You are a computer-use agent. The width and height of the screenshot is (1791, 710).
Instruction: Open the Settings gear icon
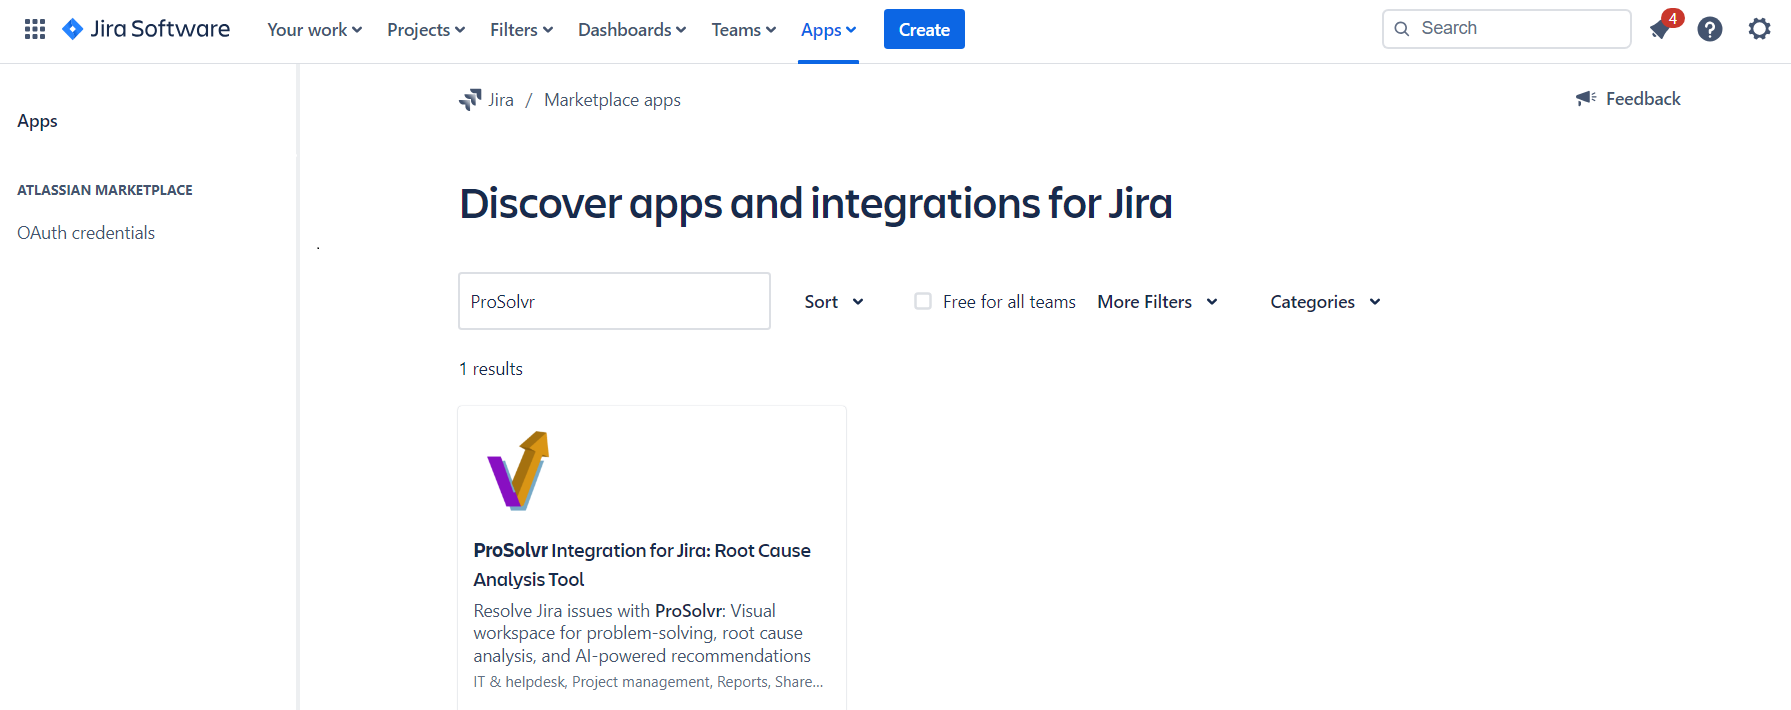pos(1759,29)
